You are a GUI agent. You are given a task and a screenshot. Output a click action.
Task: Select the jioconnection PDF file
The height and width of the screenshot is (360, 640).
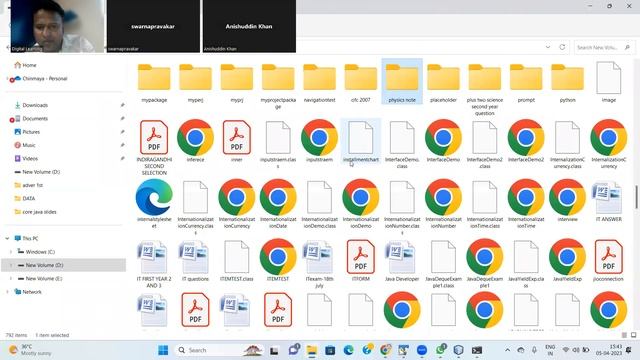[x=609, y=260]
